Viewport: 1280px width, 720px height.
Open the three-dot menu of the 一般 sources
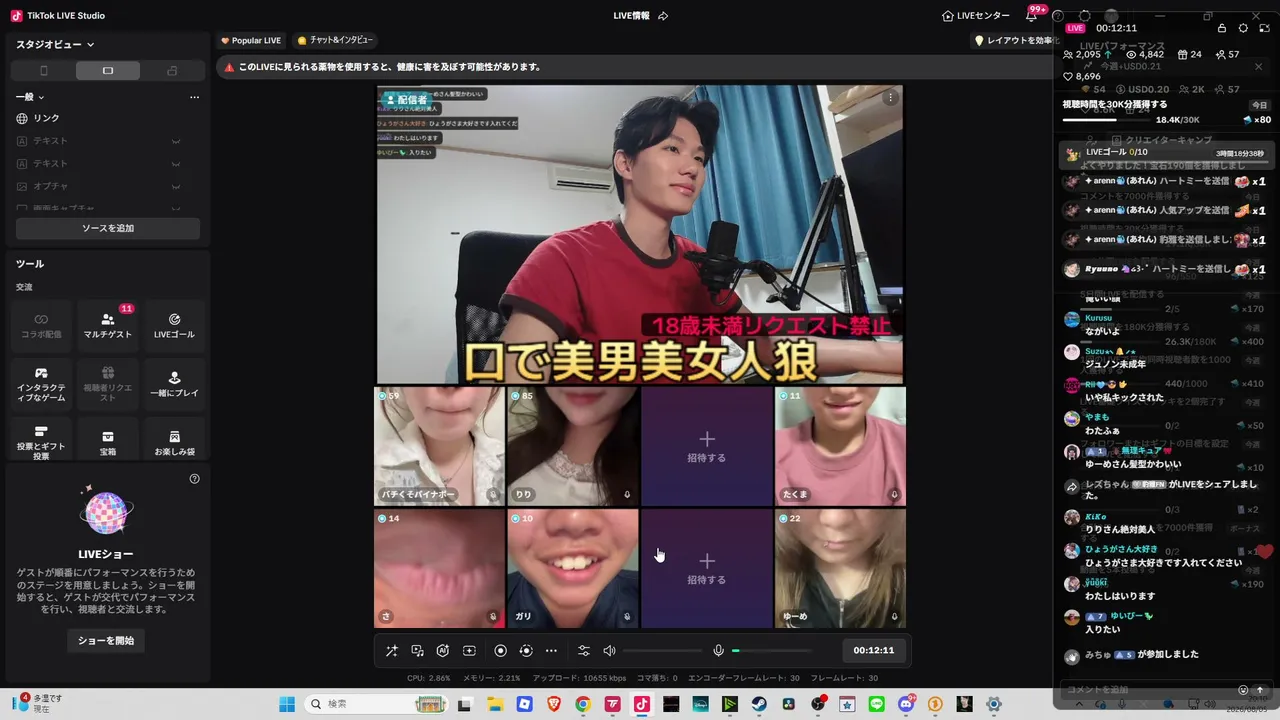(x=195, y=97)
